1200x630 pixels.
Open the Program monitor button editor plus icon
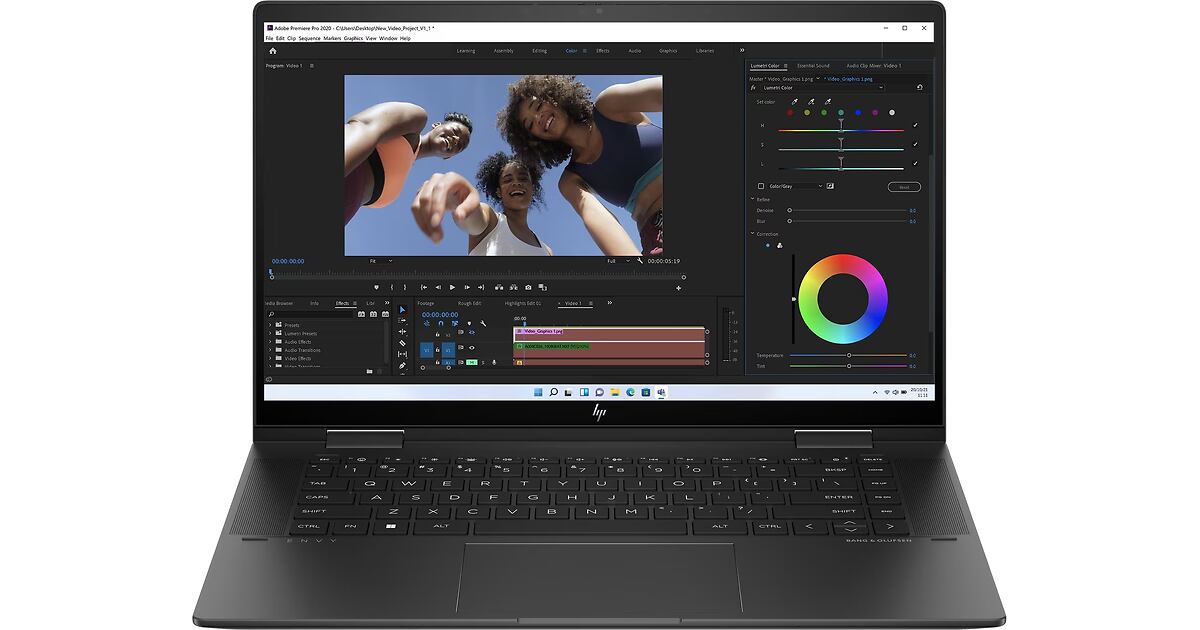pos(679,288)
